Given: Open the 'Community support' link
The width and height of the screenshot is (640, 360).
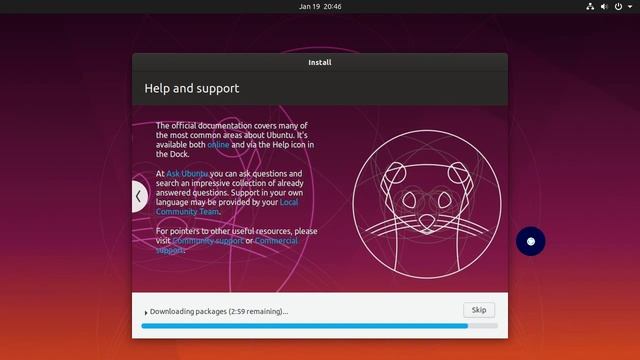Looking at the screenshot, I should click(208, 240).
